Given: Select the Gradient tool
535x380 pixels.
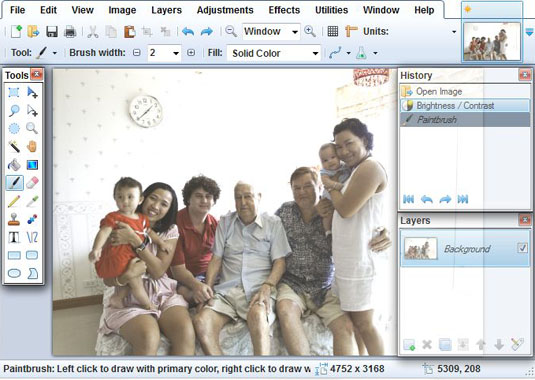Looking at the screenshot, I should pos(32,165).
